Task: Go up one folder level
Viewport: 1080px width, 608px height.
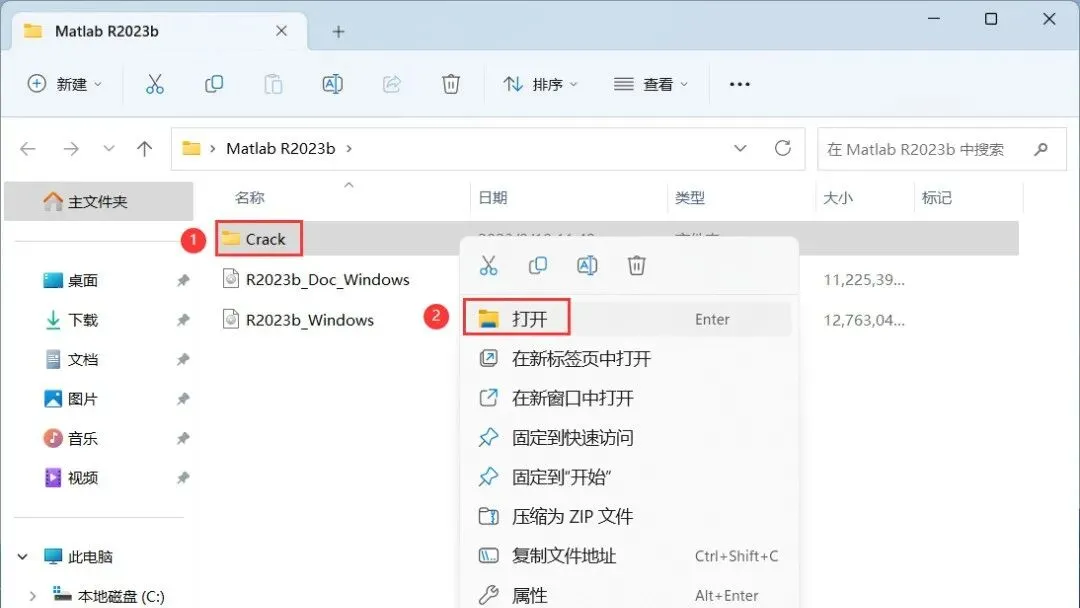Action: 145,149
